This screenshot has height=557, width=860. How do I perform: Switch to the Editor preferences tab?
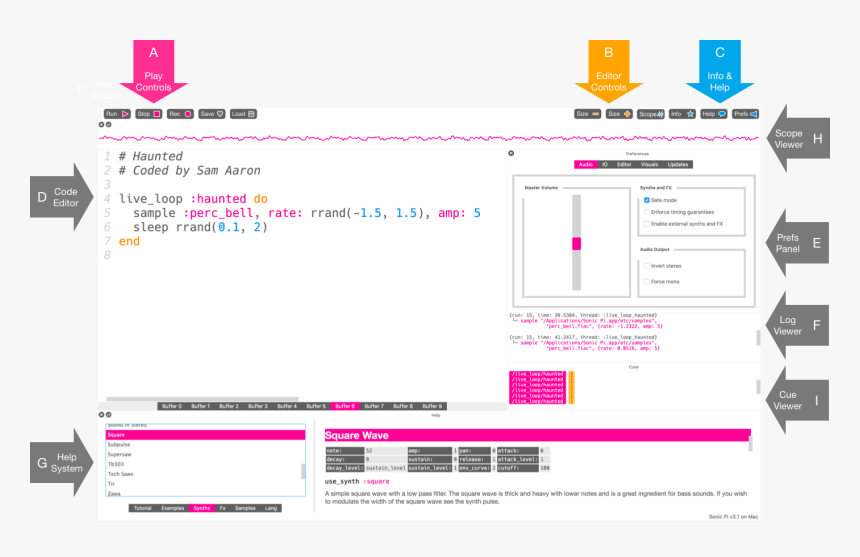tap(624, 164)
